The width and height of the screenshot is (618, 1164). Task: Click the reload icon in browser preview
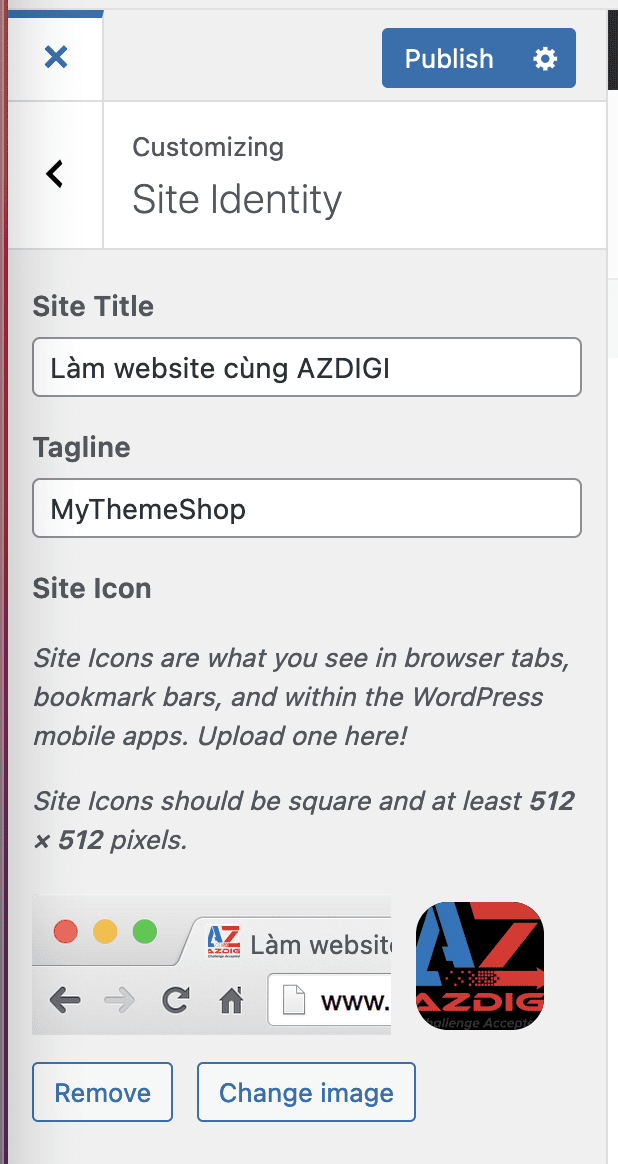pos(176,999)
